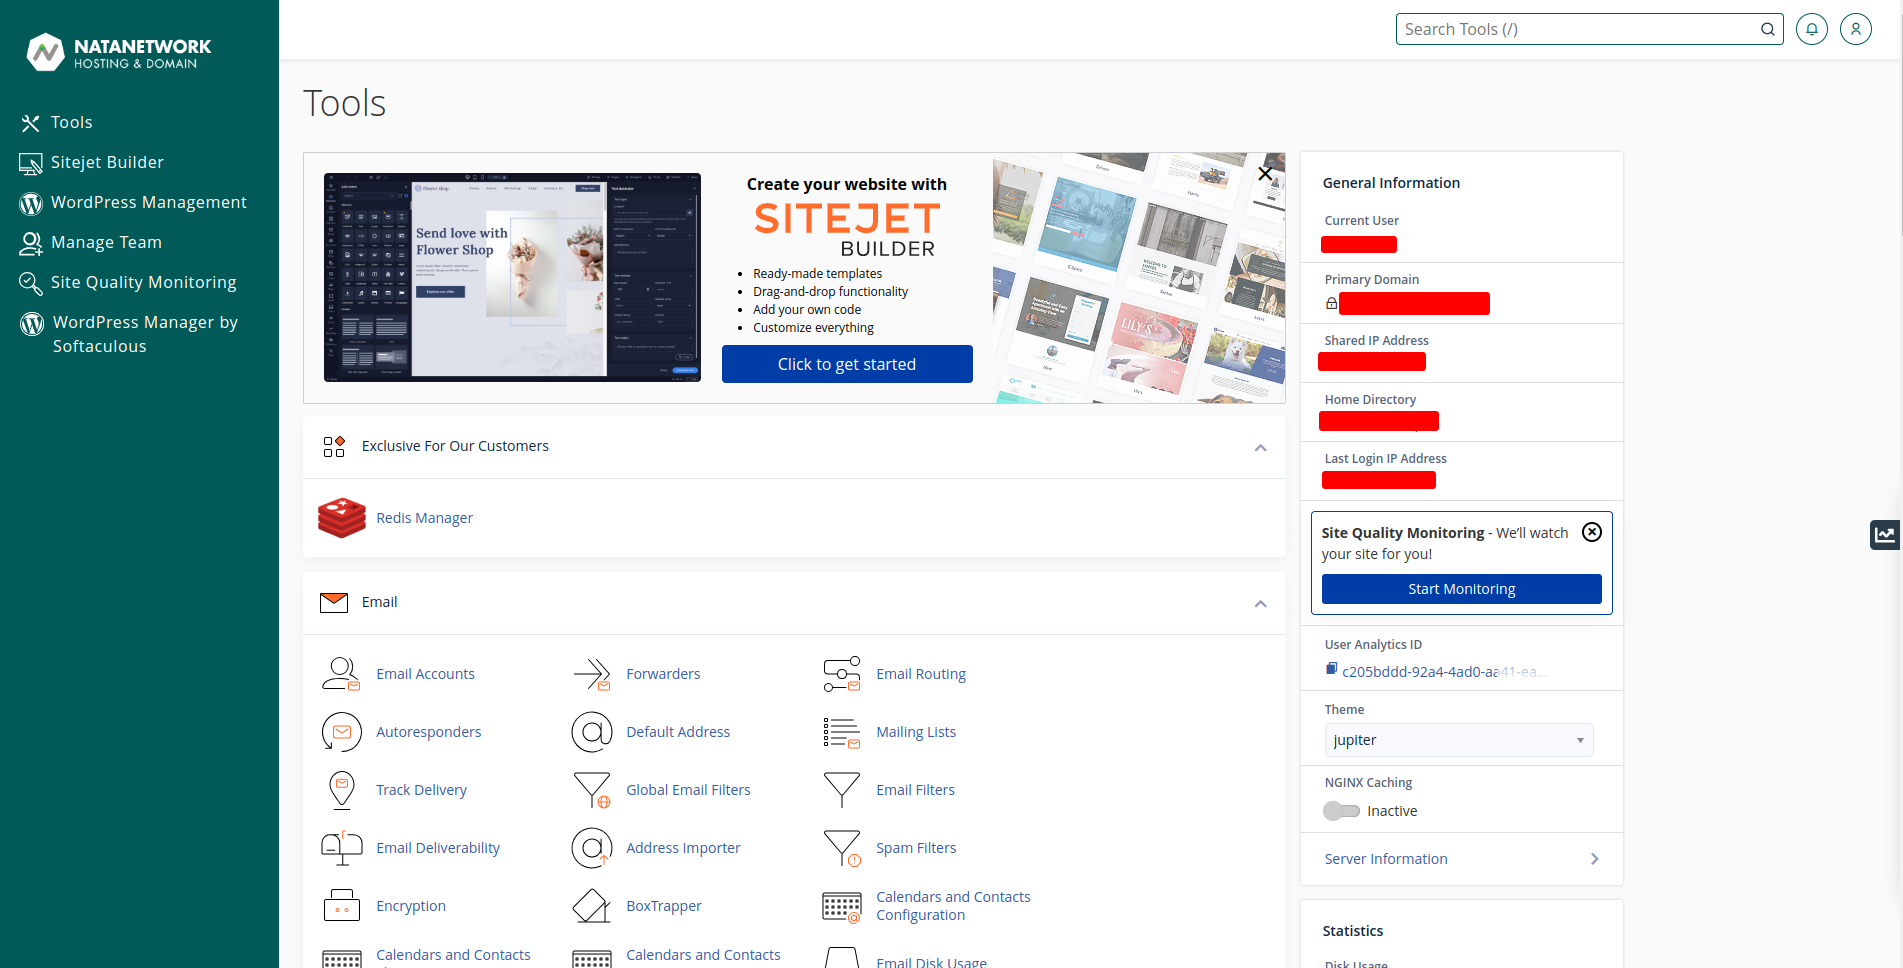Open notifications bell icon
1903x968 pixels.
[1811, 29]
